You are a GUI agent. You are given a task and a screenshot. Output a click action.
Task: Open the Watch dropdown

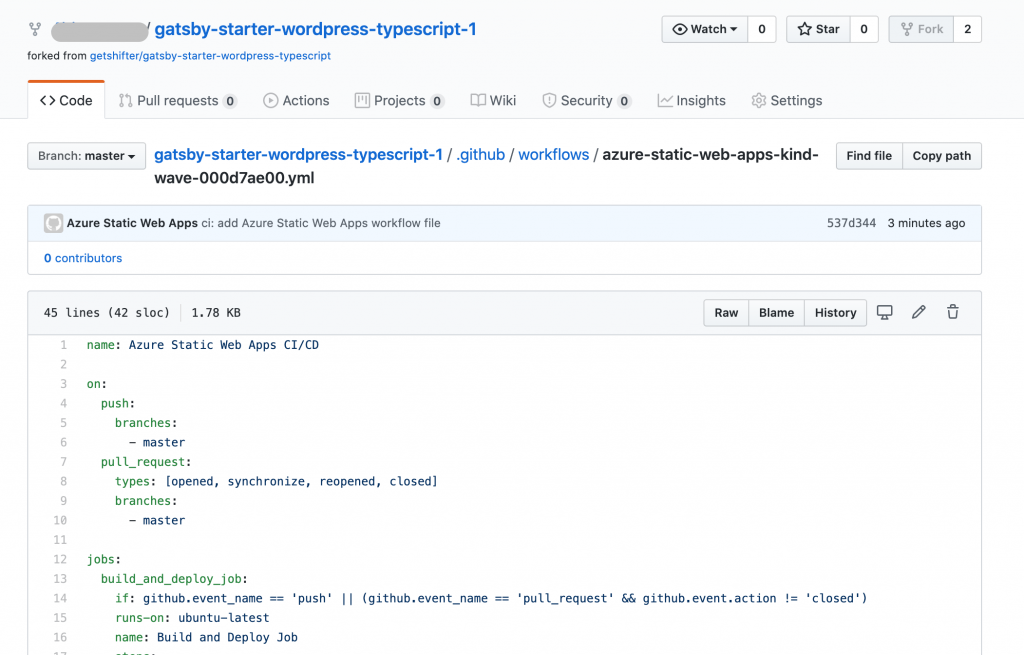pyautogui.click(x=705, y=29)
